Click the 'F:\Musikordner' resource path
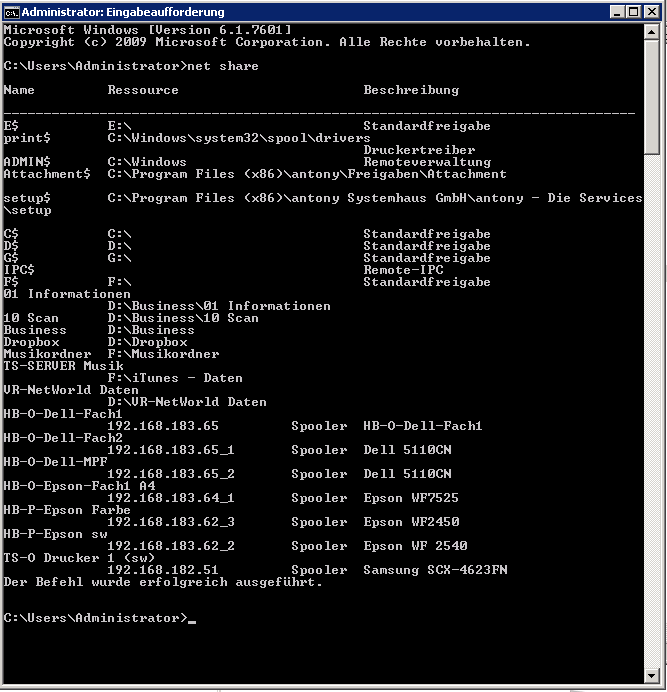667x692 pixels. (163, 354)
